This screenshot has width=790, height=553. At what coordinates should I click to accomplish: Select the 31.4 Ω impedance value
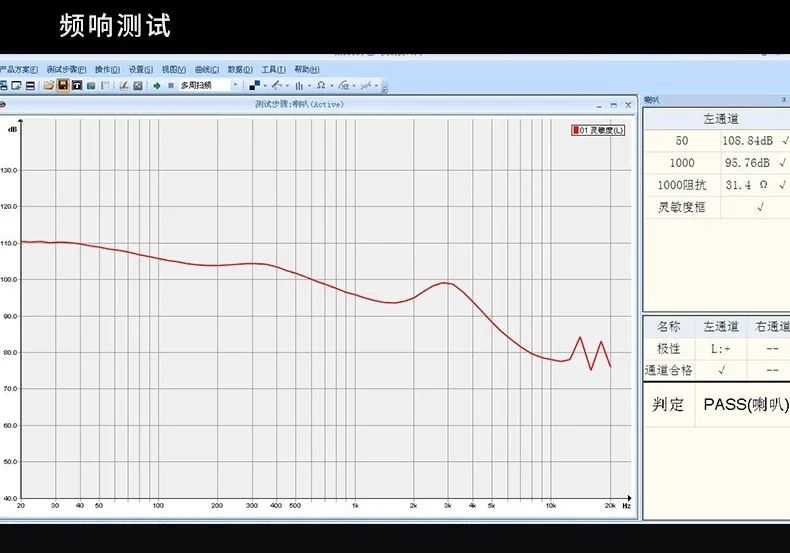[747, 185]
